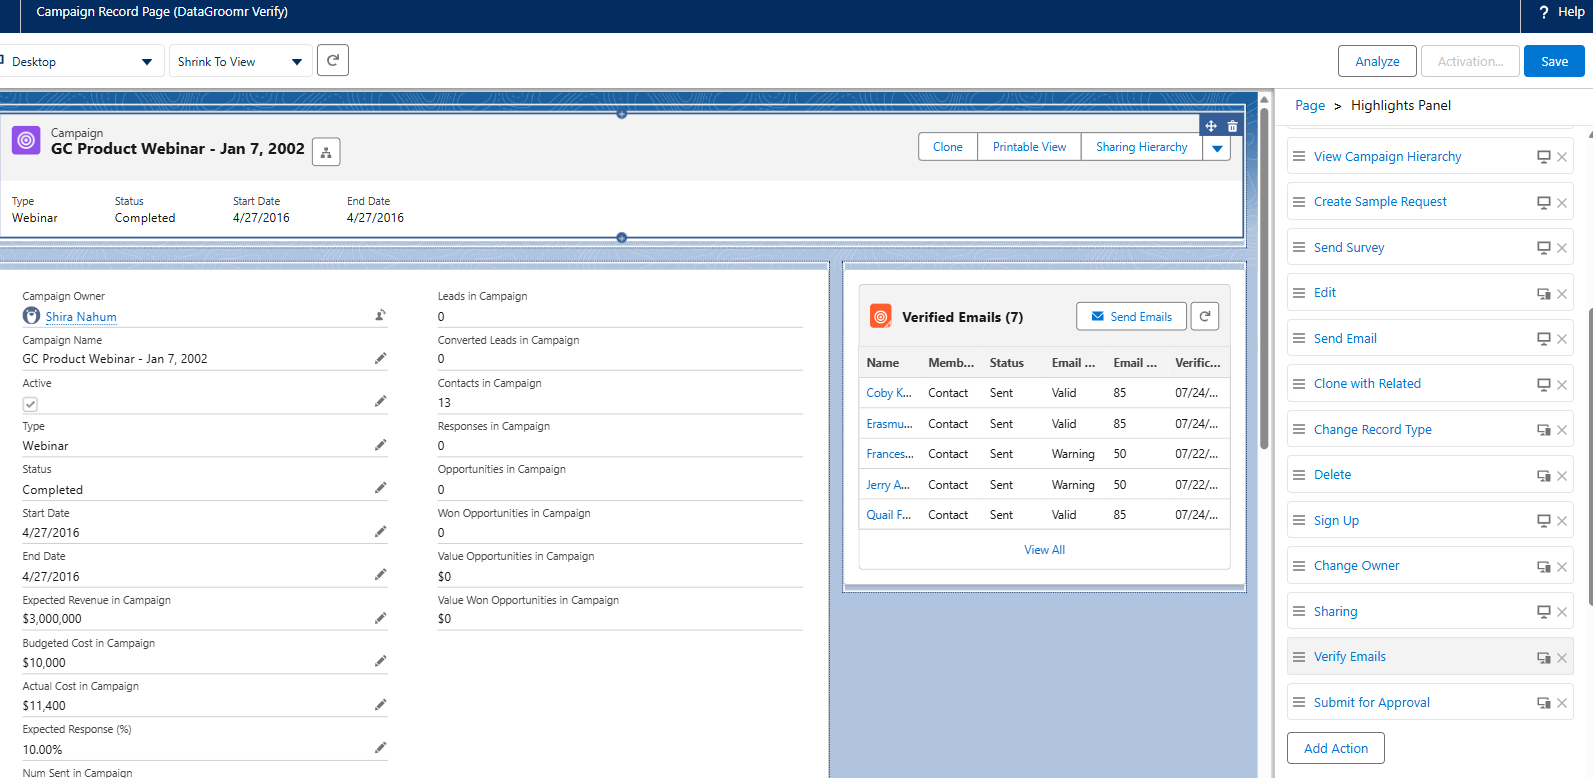The height and width of the screenshot is (778, 1593).
Task: Click the Contacts in Campaign value 13
Action: (444, 403)
